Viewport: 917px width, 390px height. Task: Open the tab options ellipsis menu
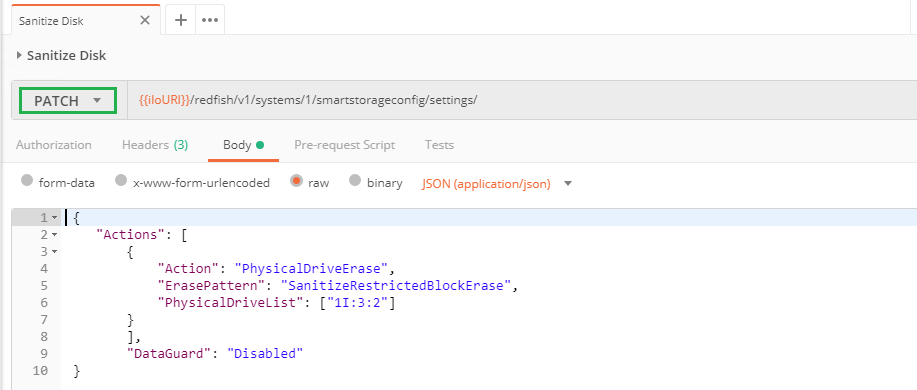click(x=210, y=20)
